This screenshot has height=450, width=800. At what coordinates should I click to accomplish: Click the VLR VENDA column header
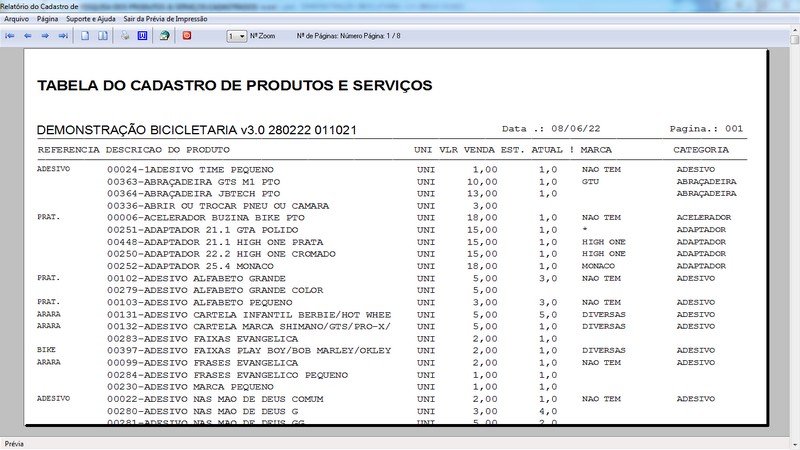point(467,150)
